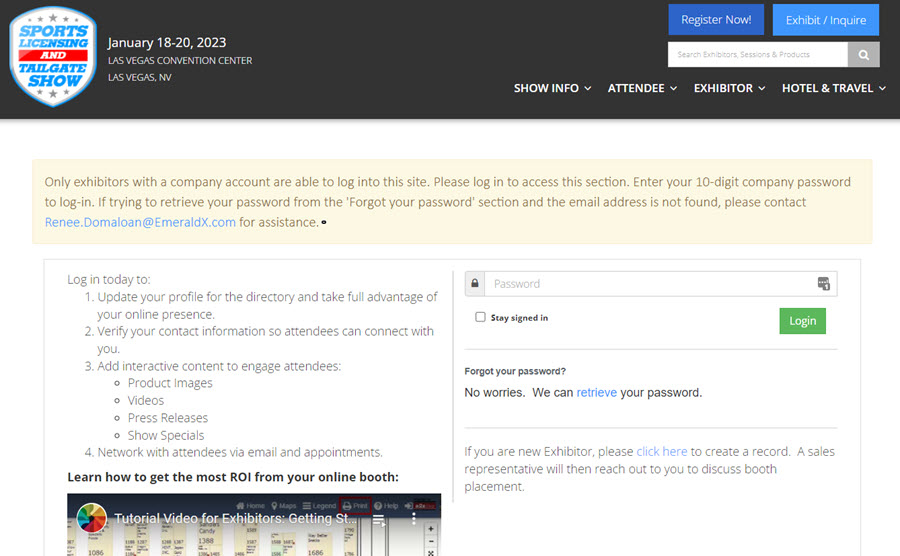Click the Exhibit / Inquire button
This screenshot has width=900, height=556.
pos(825,20)
